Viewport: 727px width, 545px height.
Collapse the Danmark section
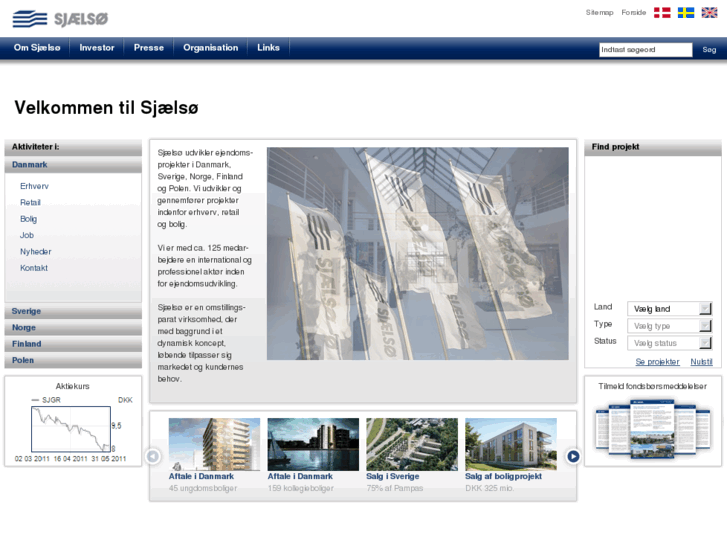(73, 165)
